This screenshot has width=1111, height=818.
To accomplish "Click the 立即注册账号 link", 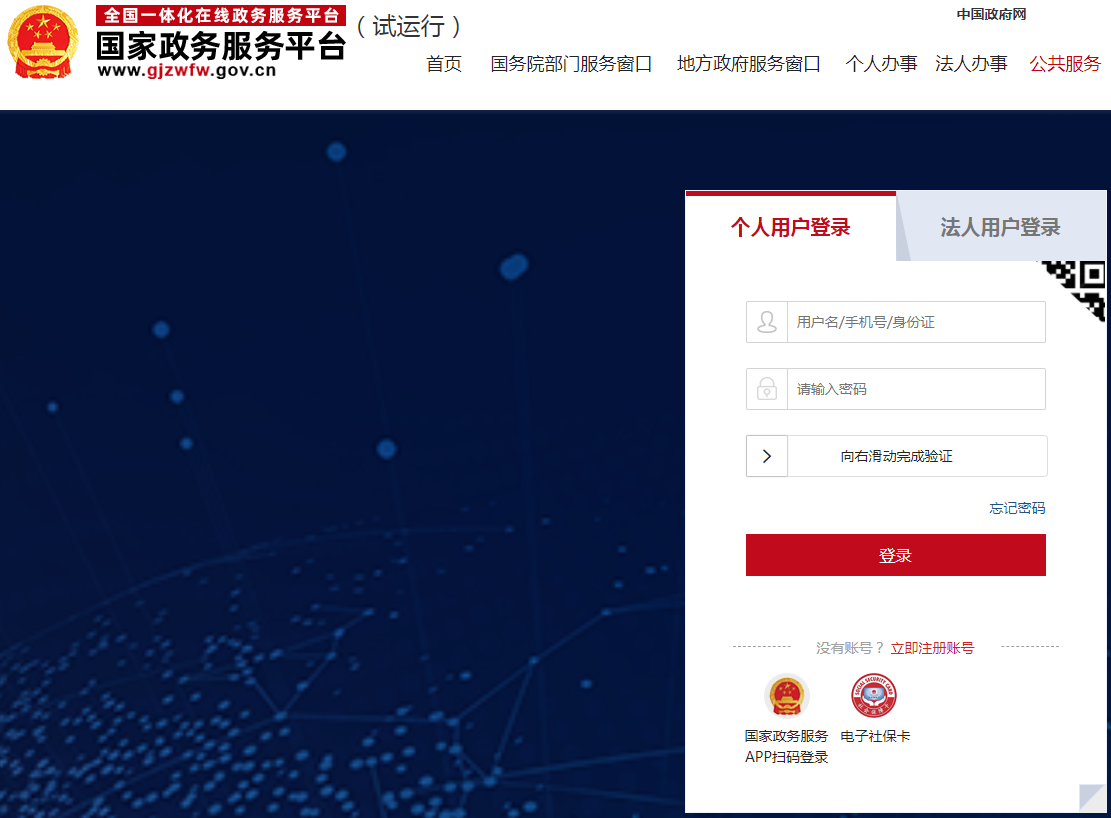I will pos(932,648).
